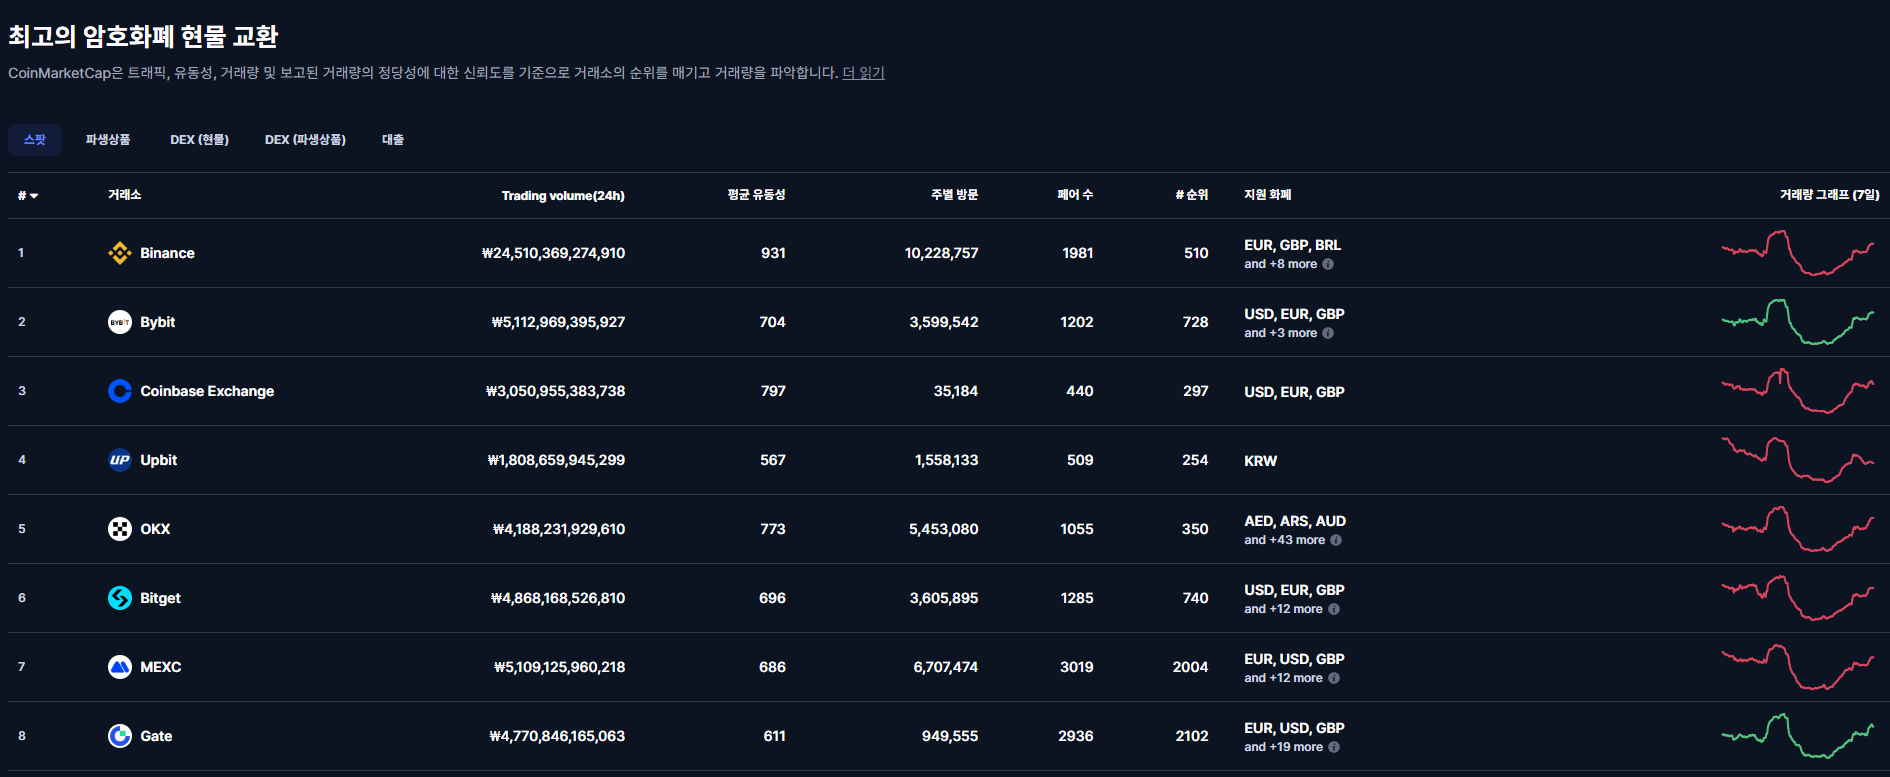Click Coinbase's weekly visits 35,184
This screenshot has width=1890, height=777.
(956, 391)
